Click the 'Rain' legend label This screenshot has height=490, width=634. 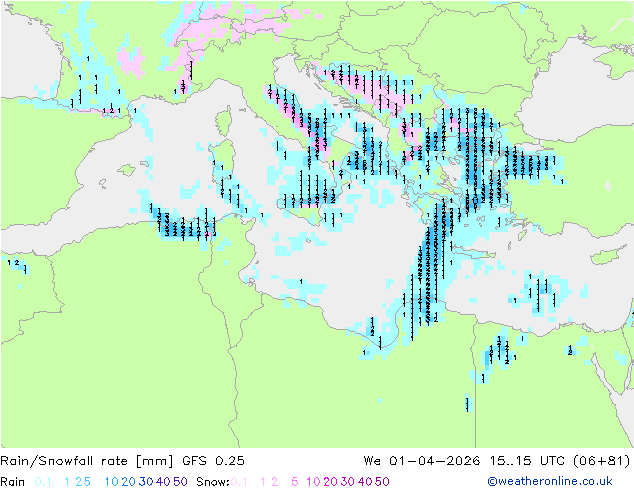[13, 482]
